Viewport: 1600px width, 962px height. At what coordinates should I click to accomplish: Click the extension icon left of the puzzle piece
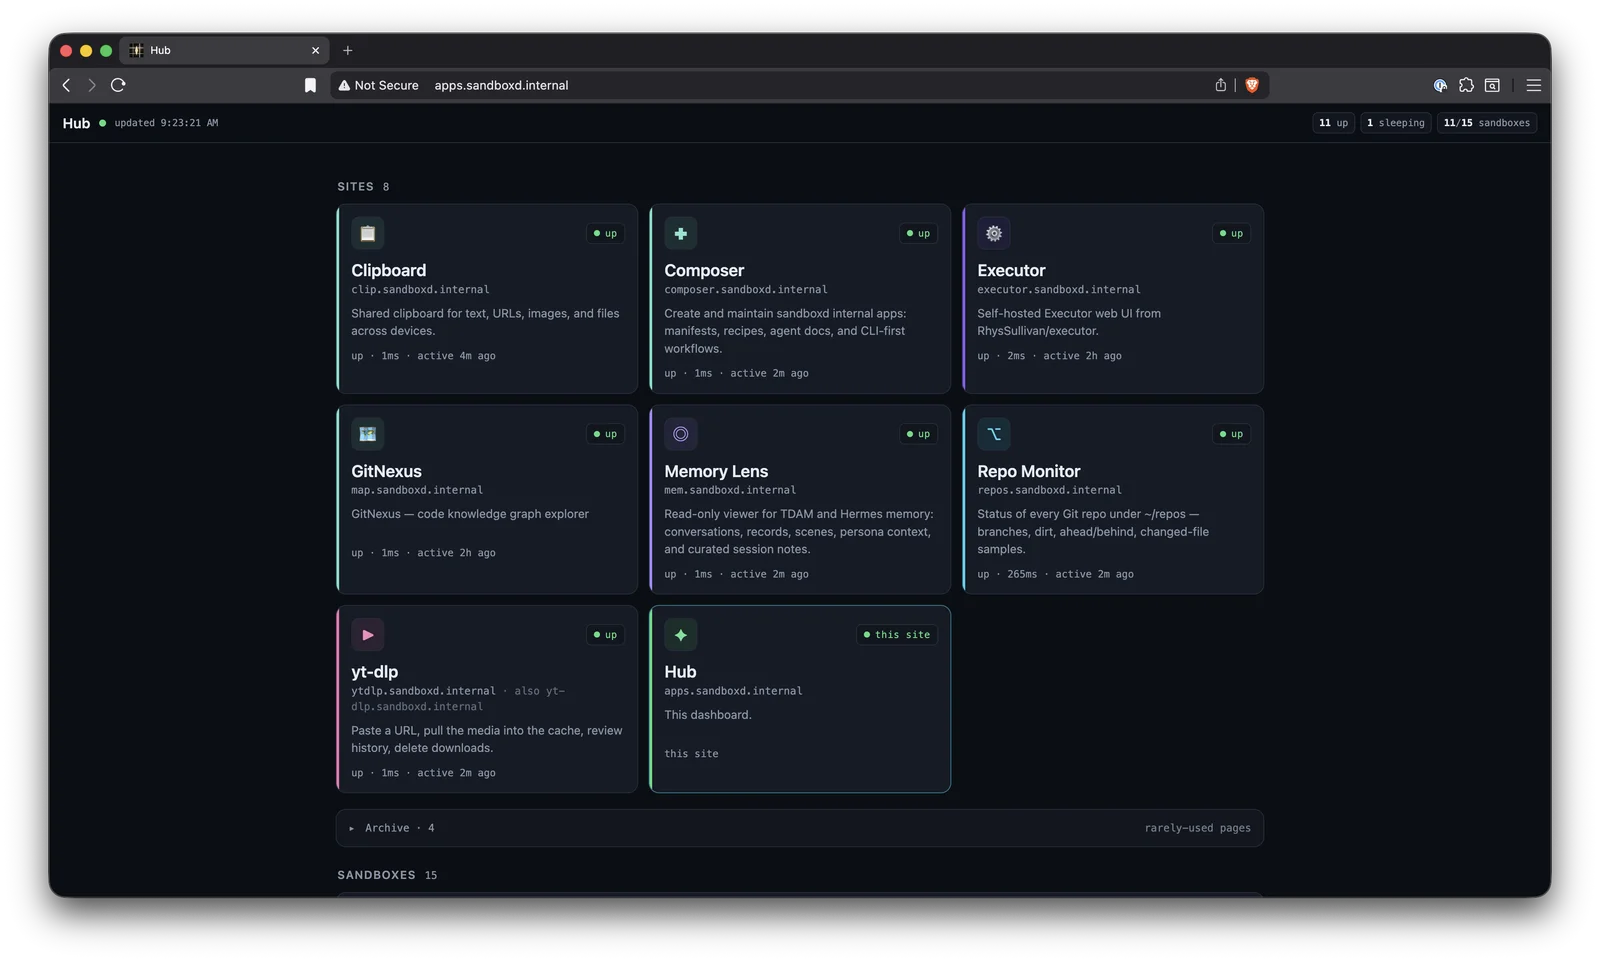click(x=1440, y=85)
